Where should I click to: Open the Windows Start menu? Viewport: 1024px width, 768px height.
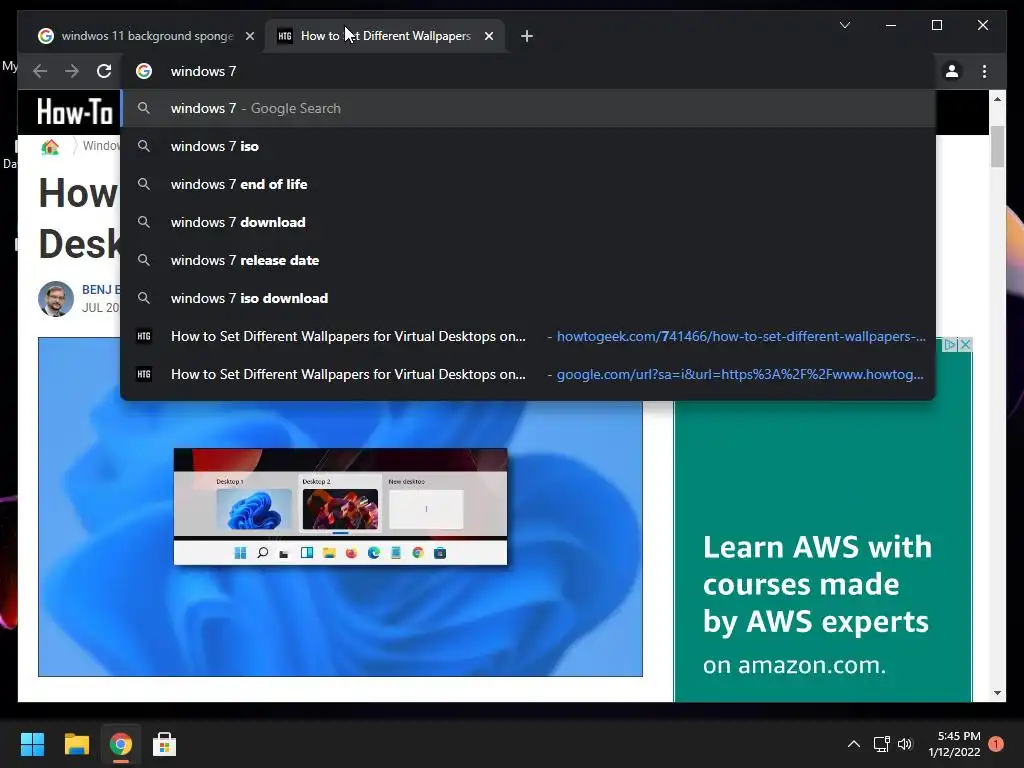click(x=32, y=744)
